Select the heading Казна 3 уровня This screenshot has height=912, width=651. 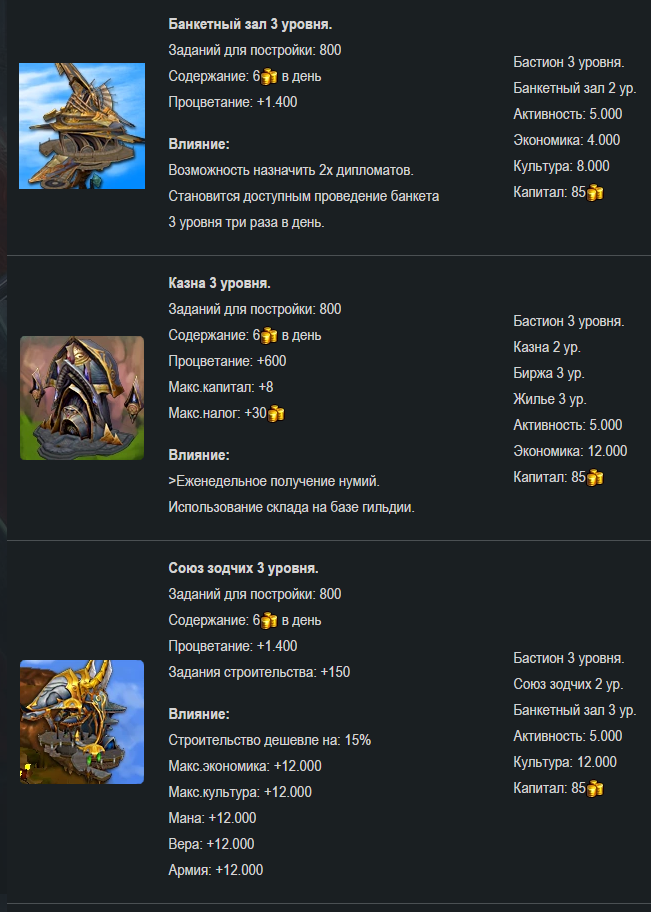click(x=219, y=283)
